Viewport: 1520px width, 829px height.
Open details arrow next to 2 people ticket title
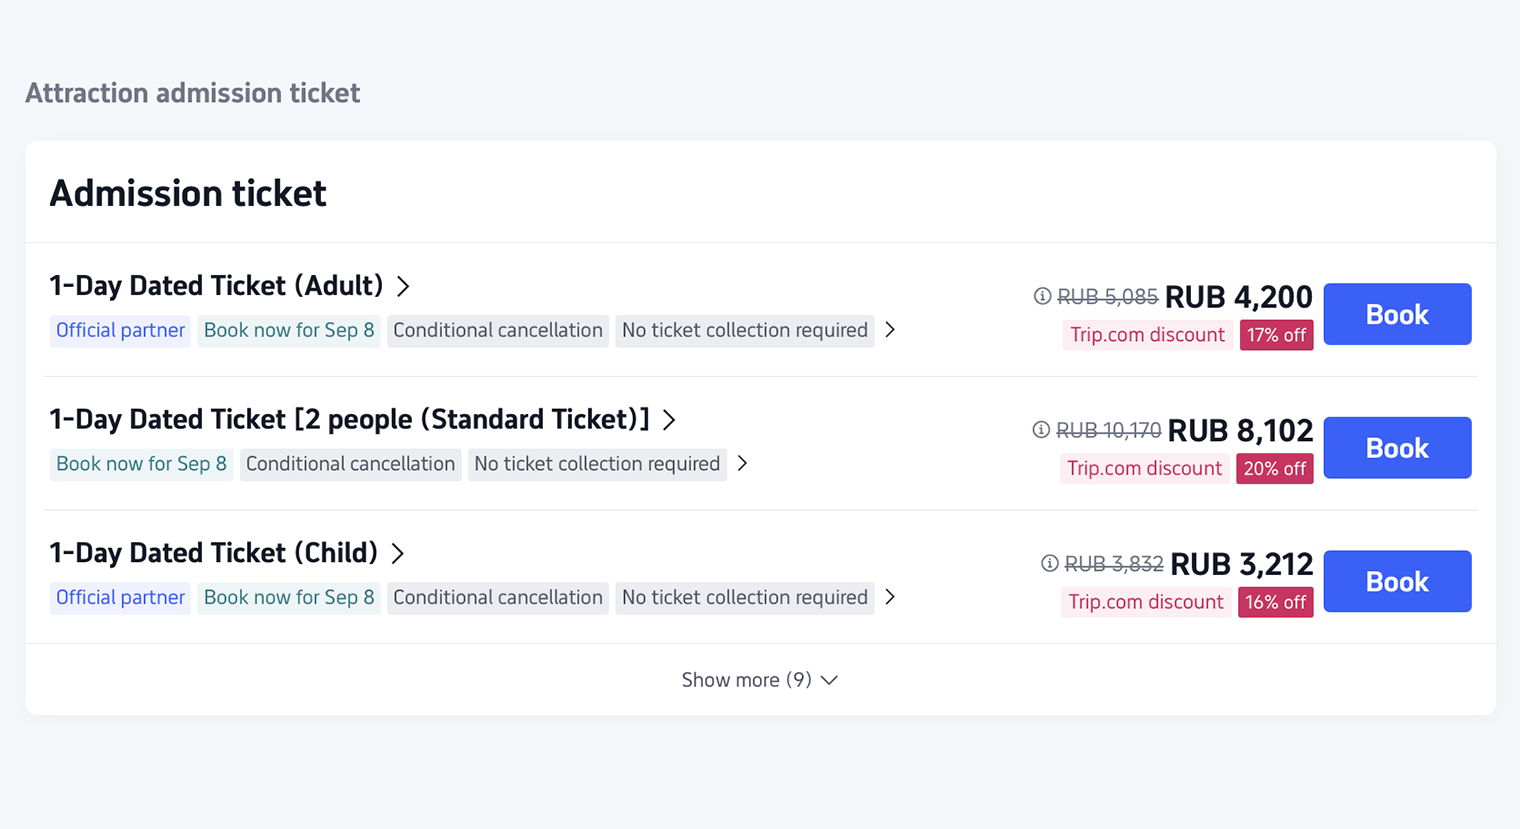(669, 420)
